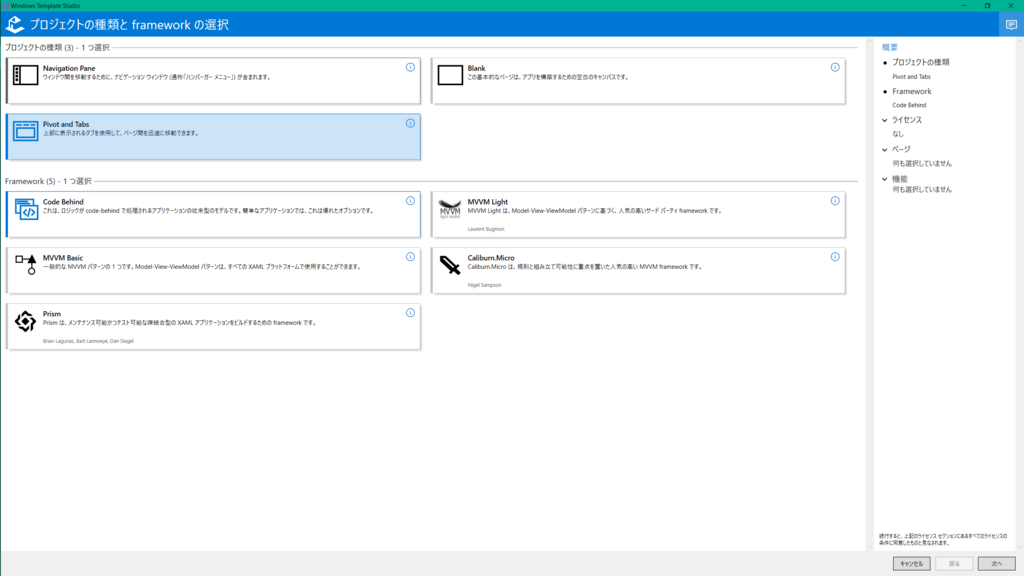Click the Blank project rectangle icon
Viewport: 1024px width, 576px height.
(x=450, y=75)
